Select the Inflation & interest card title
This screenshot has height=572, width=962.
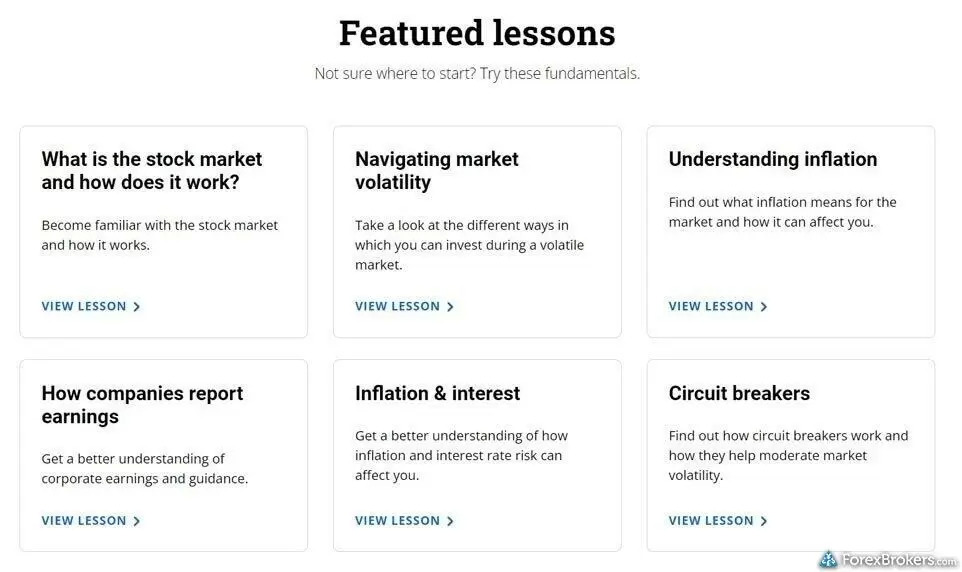tap(437, 393)
